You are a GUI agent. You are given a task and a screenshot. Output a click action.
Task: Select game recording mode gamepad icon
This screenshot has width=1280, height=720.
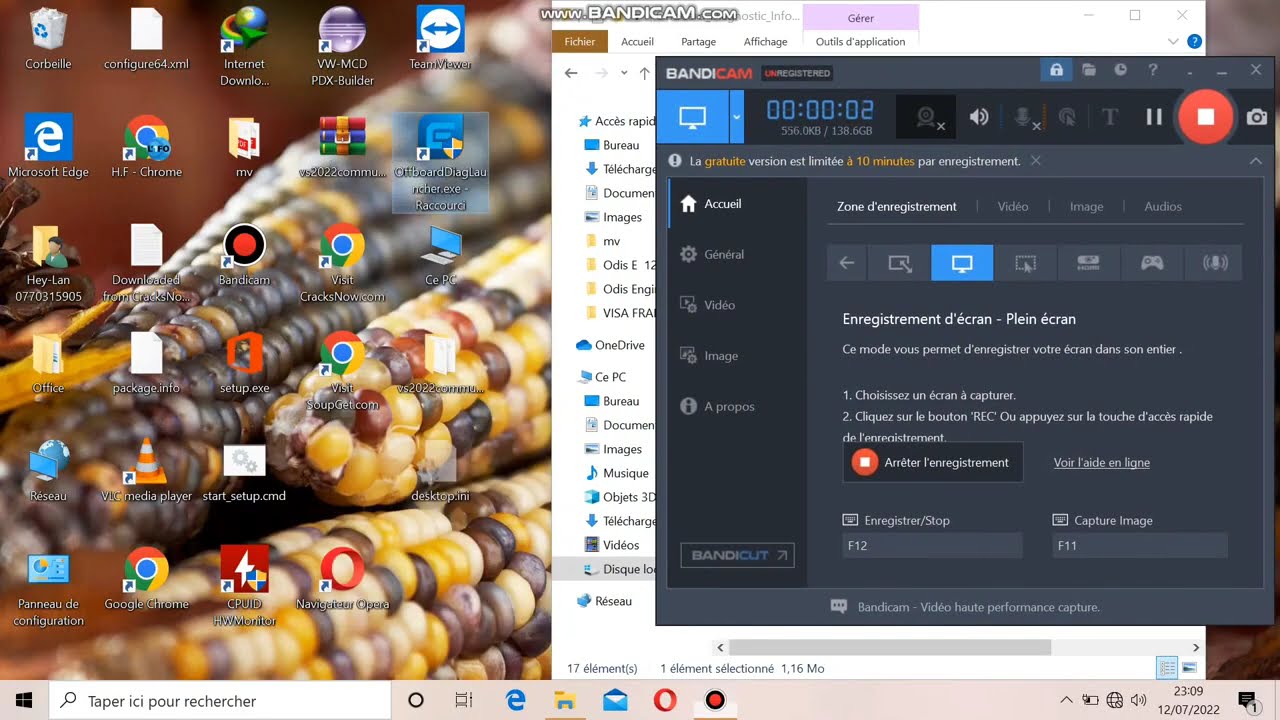pos(1152,263)
